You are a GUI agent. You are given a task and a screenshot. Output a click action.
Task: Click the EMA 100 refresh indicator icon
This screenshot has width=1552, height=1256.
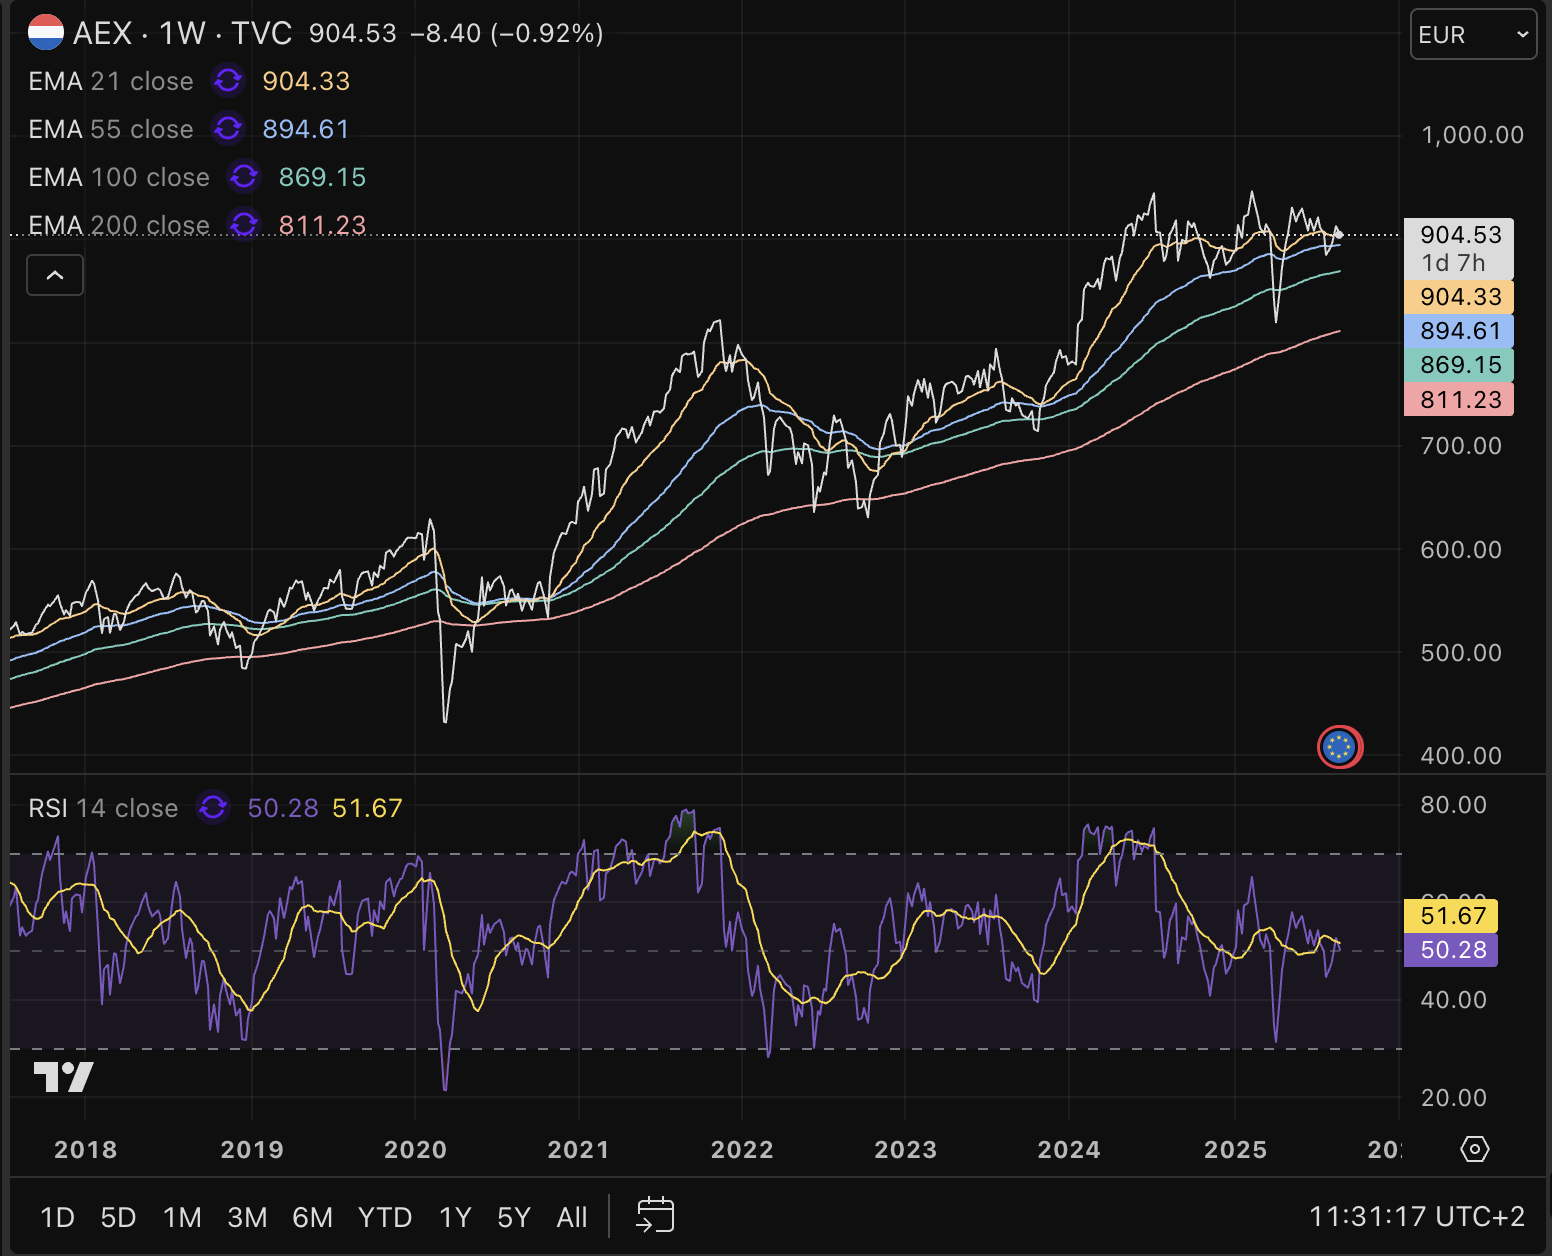click(x=244, y=177)
